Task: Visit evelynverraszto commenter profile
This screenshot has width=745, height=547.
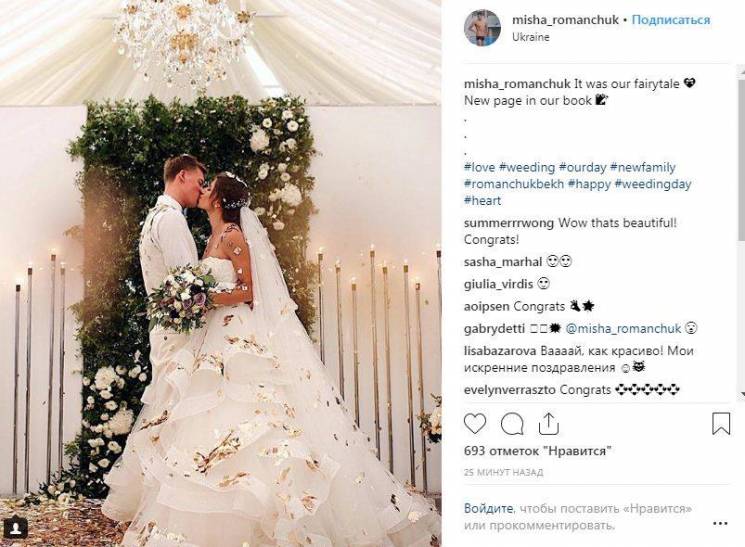Action: pos(510,390)
